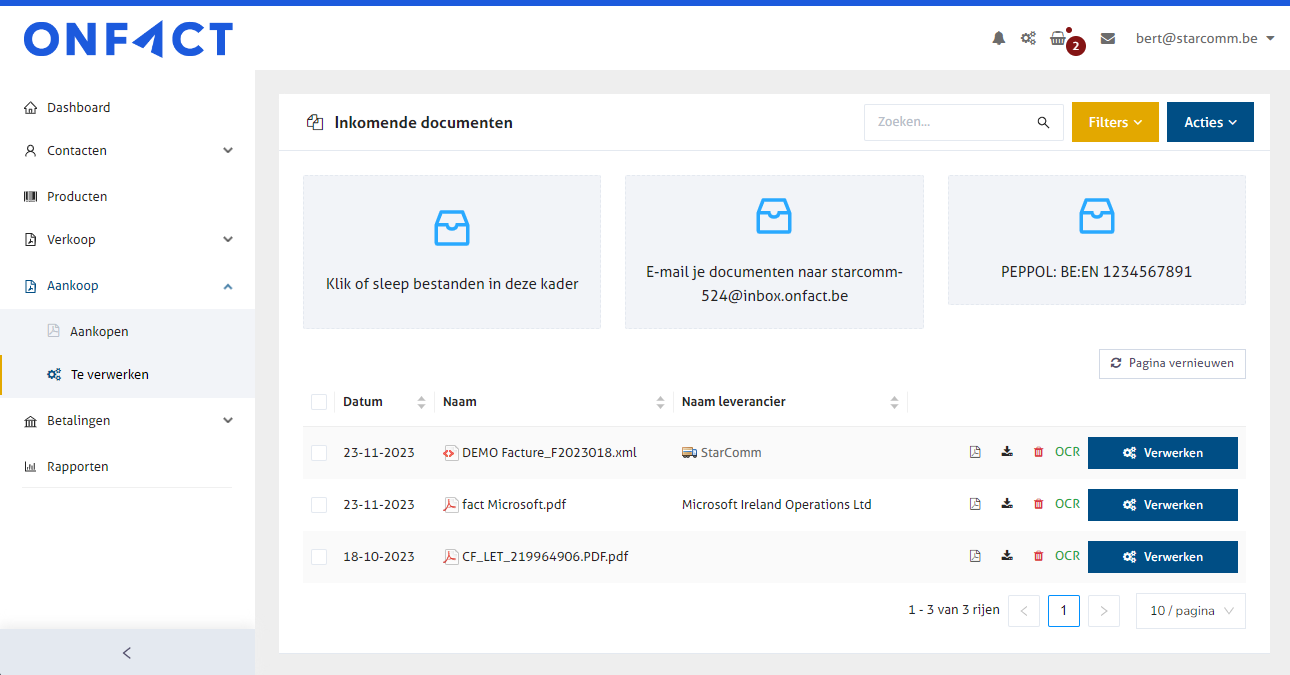Open the shopping basket with badge 2
Screen dimensions: 1290x675
coord(1058,39)
